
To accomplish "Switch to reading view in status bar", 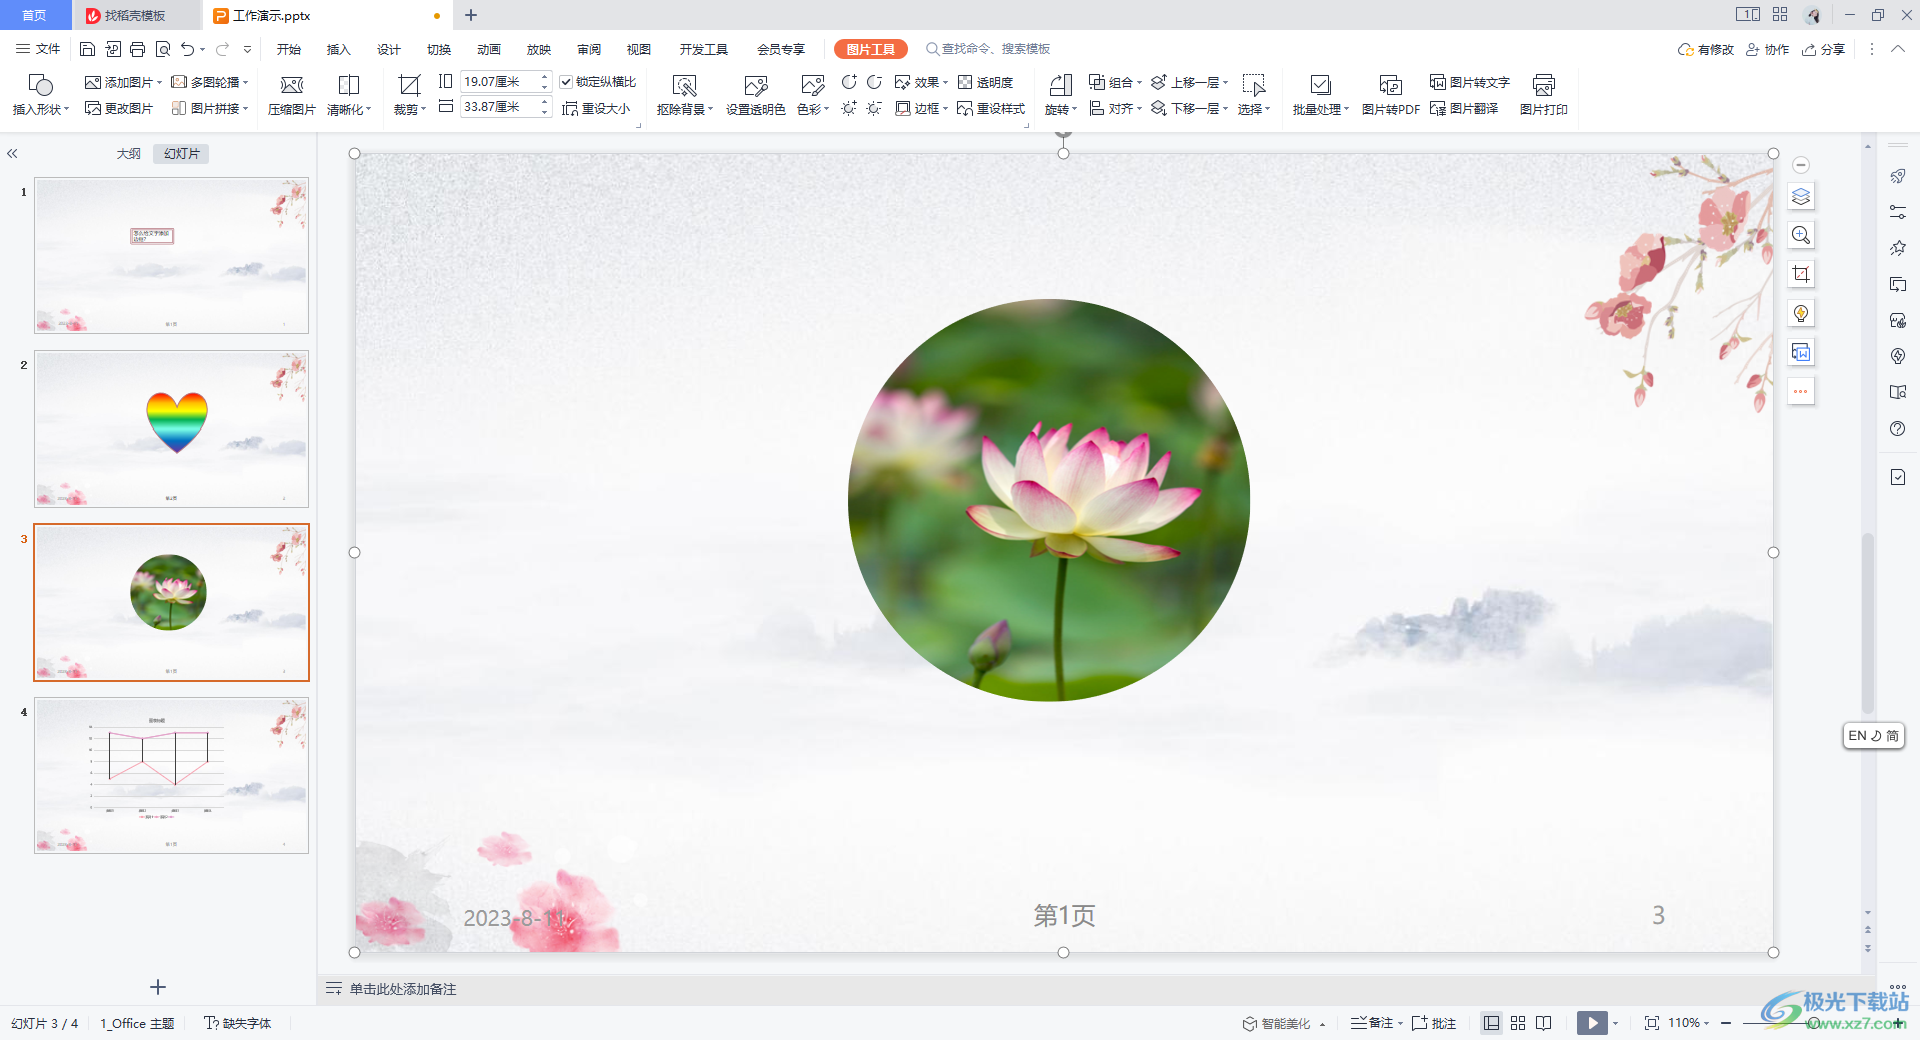I will pos(1544,1023).
